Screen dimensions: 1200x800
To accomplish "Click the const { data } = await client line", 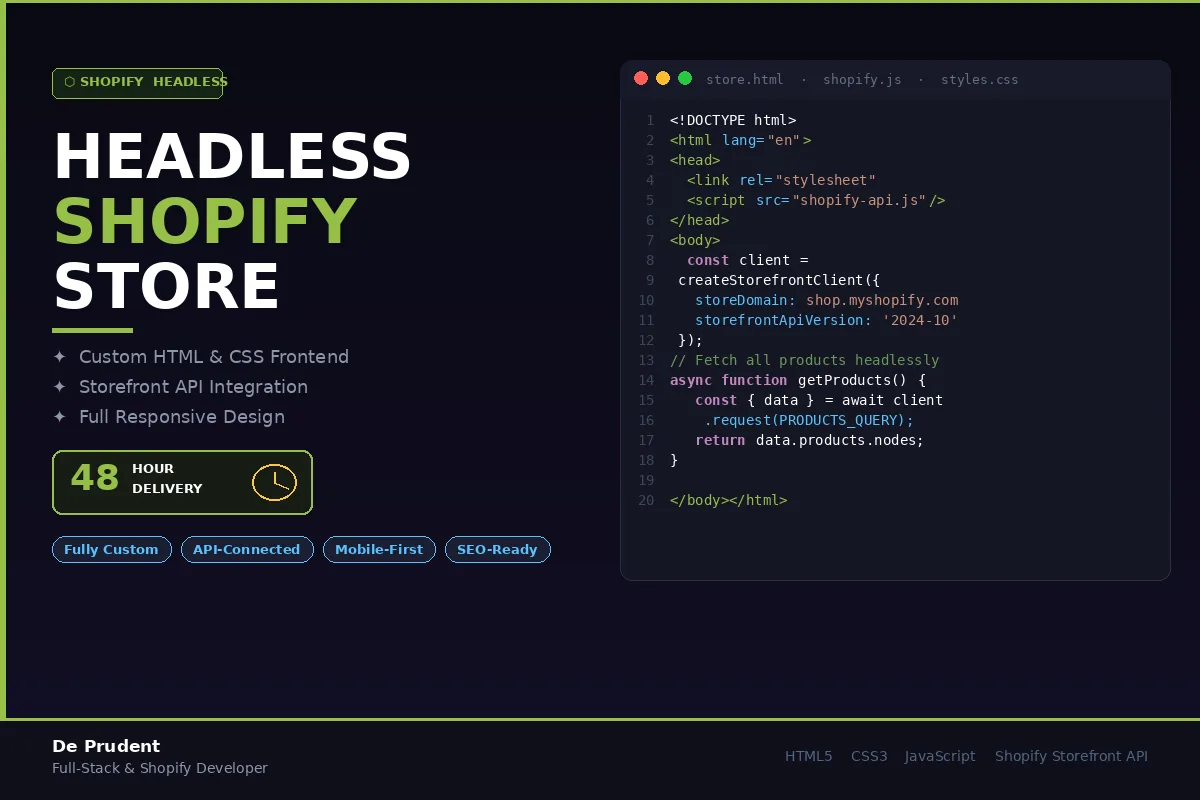I will [x=819, y=400].
